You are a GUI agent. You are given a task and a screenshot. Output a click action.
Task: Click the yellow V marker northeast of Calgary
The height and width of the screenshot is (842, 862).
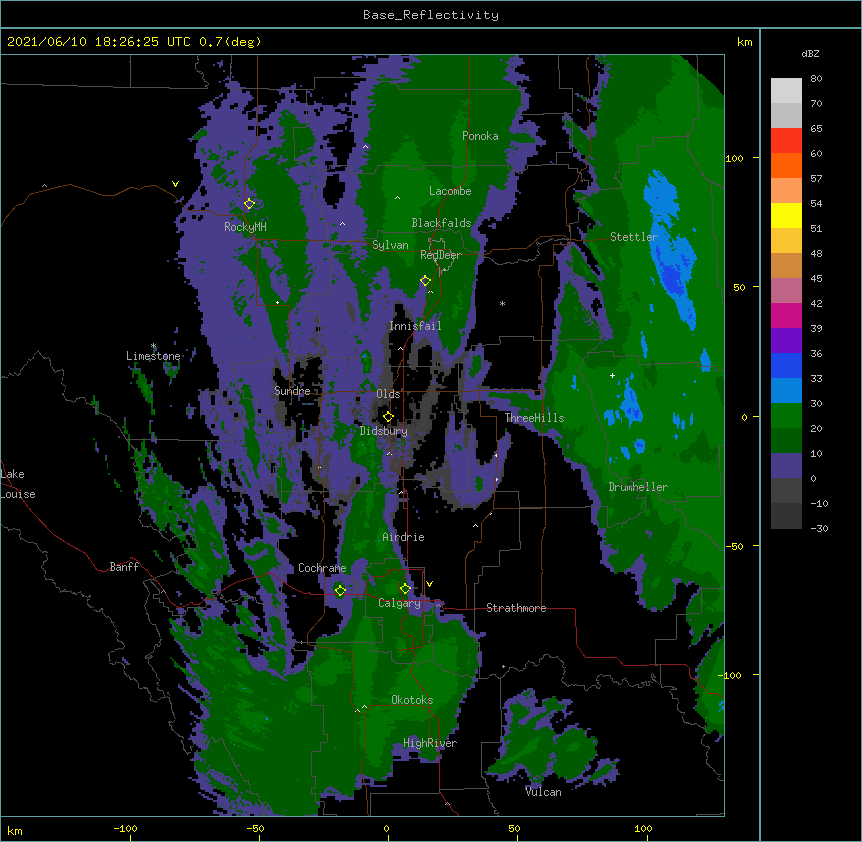coord(429,584)
